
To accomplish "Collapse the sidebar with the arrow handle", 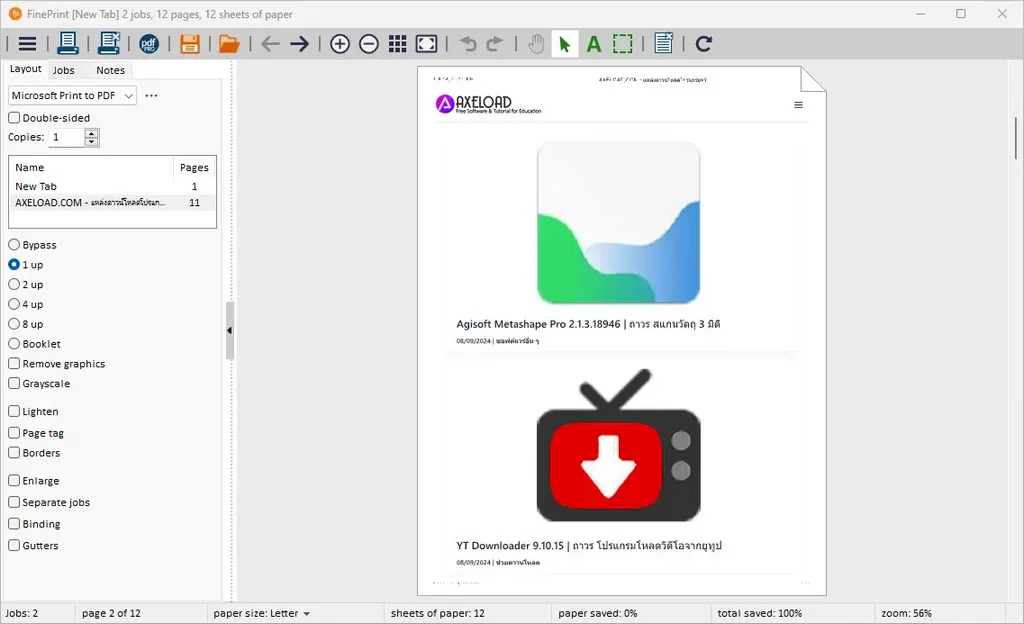I will click(x=229, y=330).
